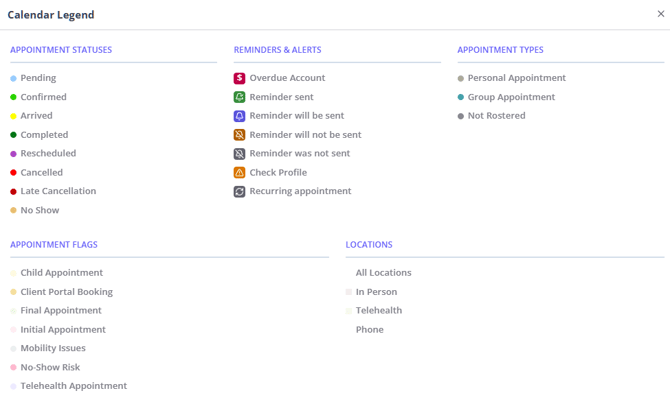Screen dimensions: 670x404
Task: Click the 'Late Cancellation' label
Action: (58, 191)
